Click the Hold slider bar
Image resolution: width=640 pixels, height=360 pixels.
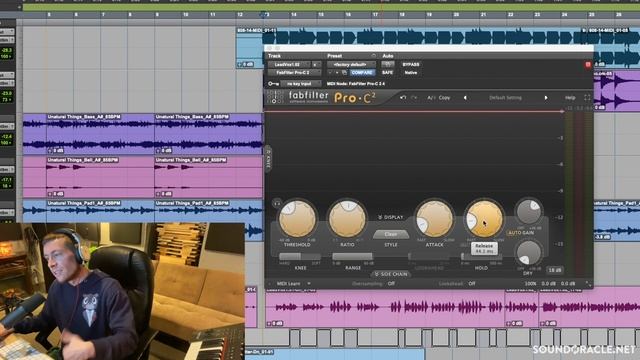[482, 257]
